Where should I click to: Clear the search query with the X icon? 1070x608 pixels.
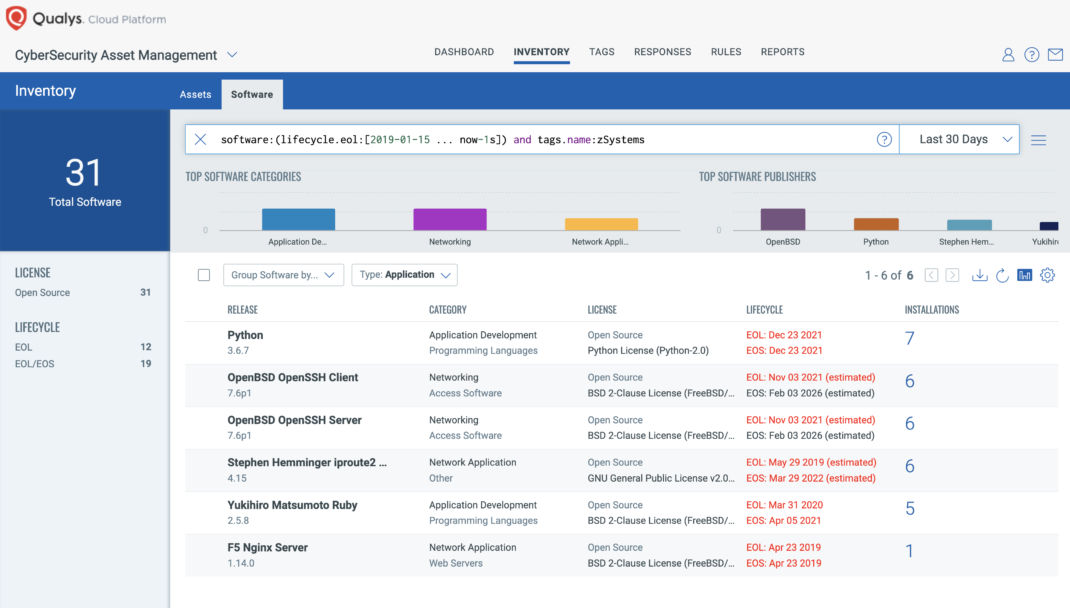[x=200, y=139]
